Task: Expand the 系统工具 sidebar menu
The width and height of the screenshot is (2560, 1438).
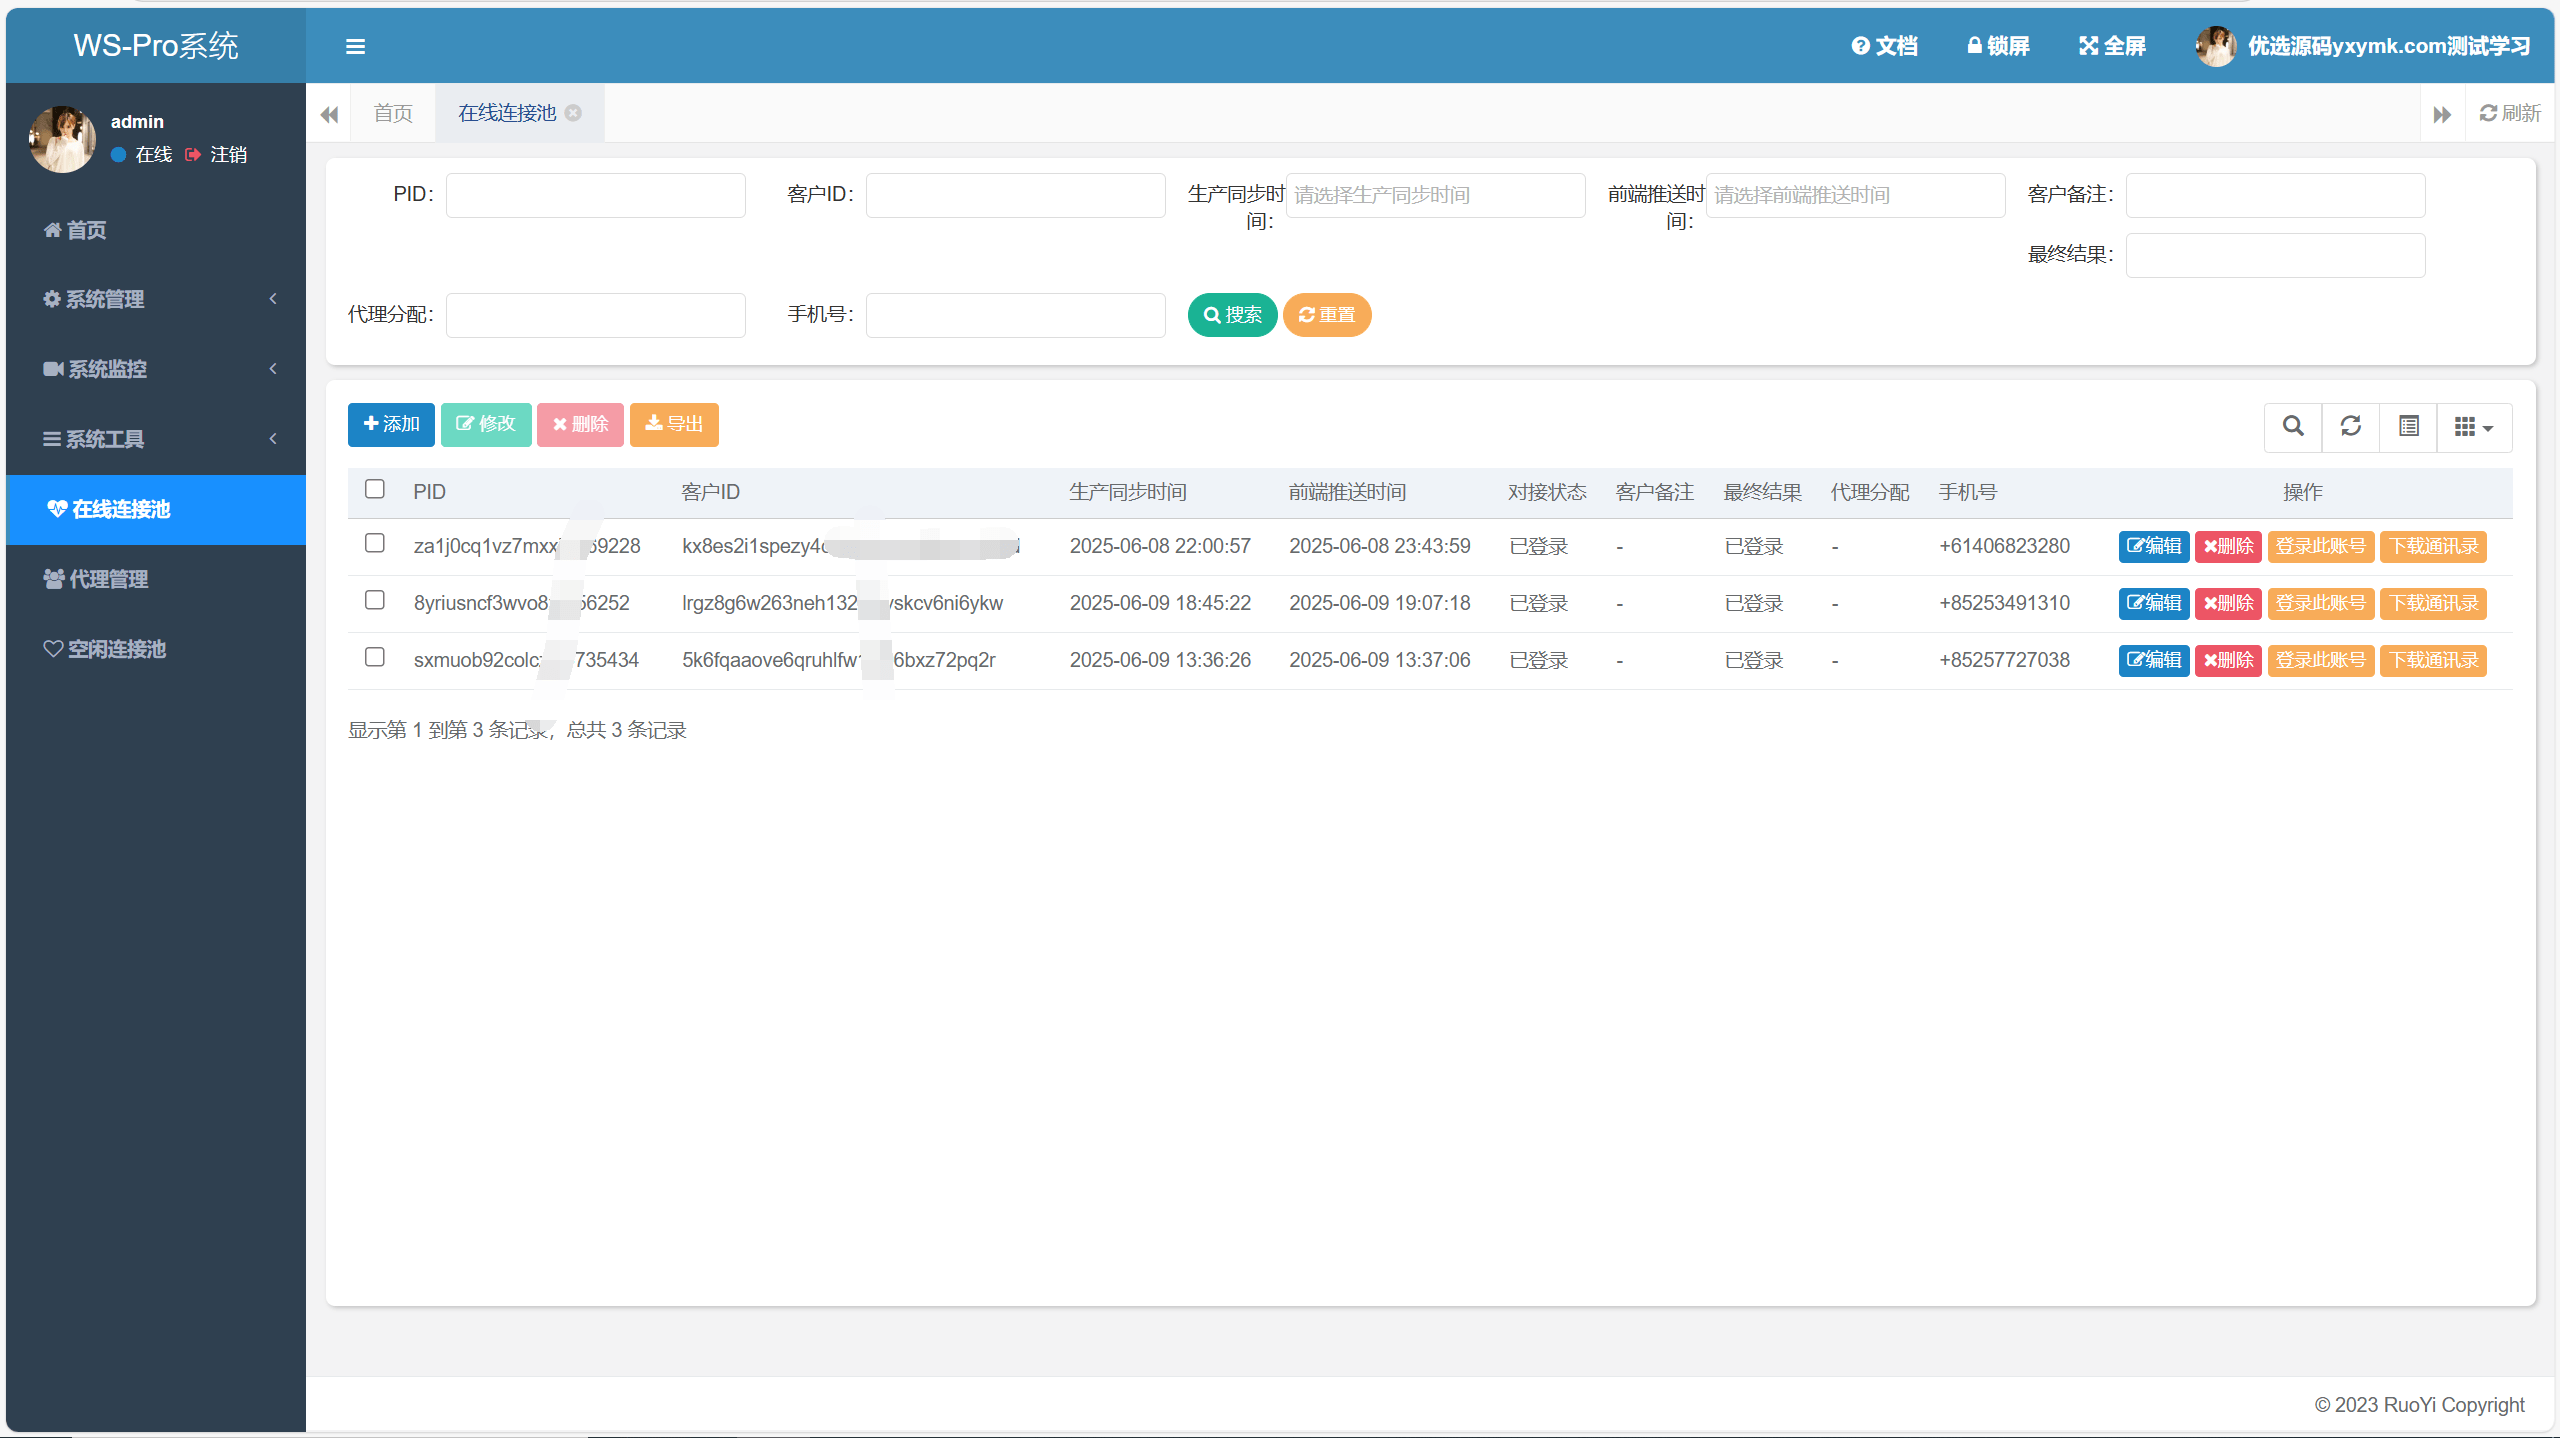Action: pos(156,439)
